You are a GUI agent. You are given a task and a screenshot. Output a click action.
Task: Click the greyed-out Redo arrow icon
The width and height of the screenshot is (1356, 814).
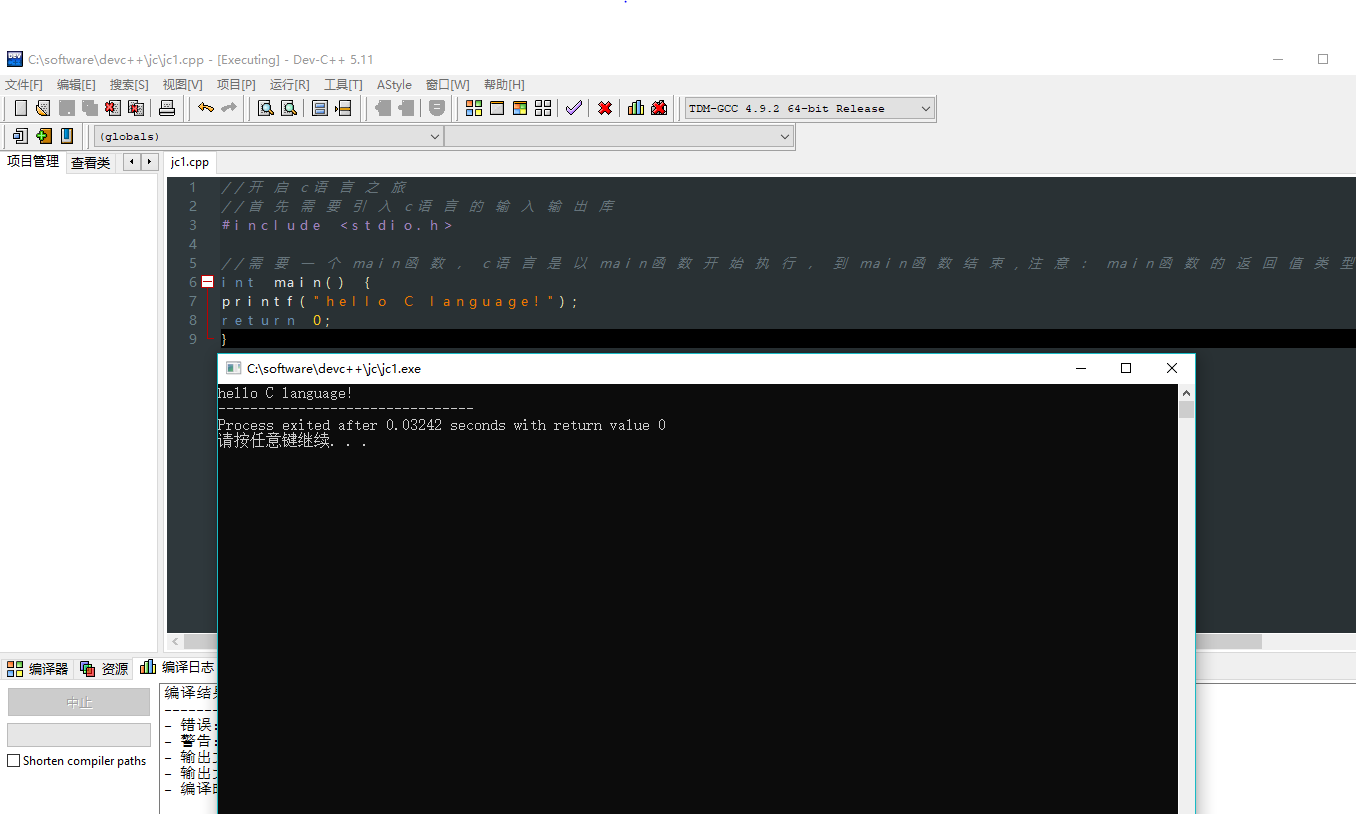click(x=229, y=108)
